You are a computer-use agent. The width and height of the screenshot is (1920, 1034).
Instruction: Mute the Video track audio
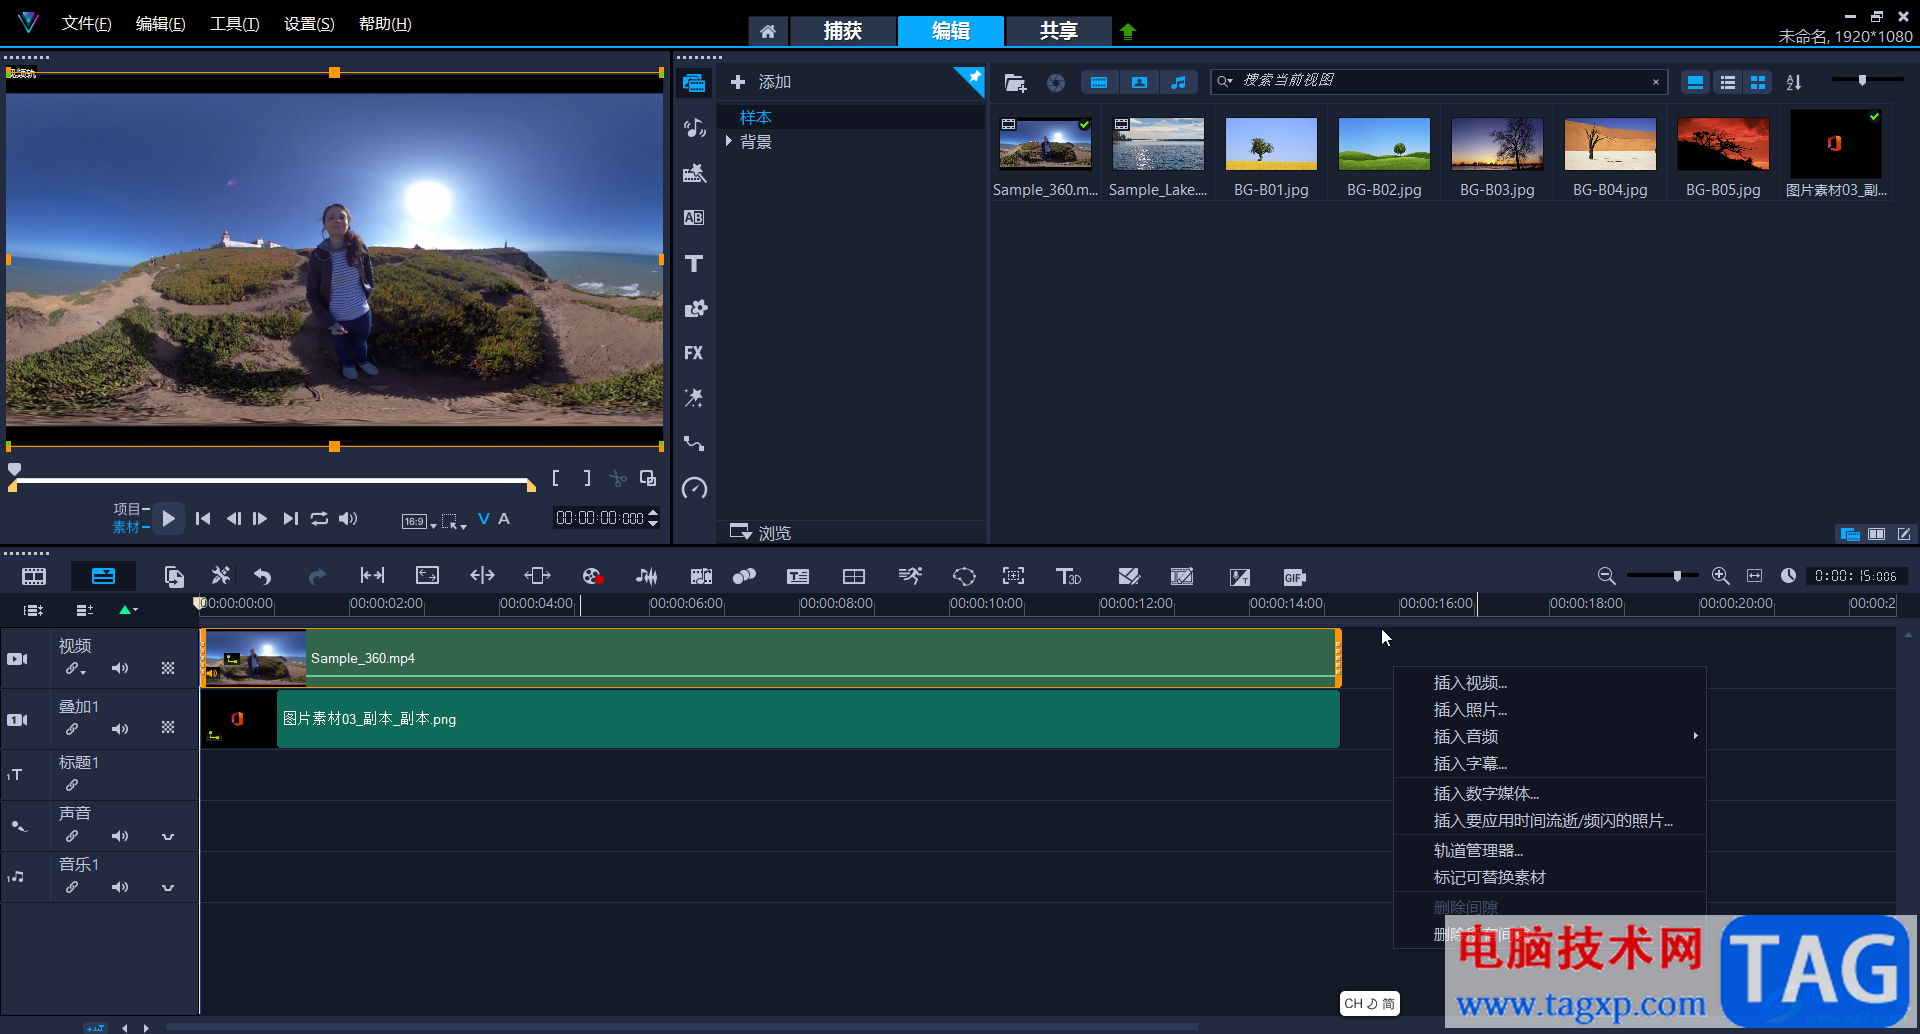(120, 668)
